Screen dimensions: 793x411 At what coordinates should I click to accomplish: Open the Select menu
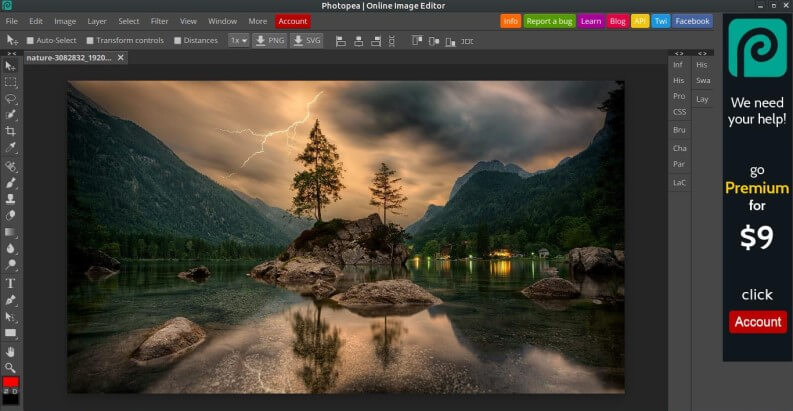[129, 21]
